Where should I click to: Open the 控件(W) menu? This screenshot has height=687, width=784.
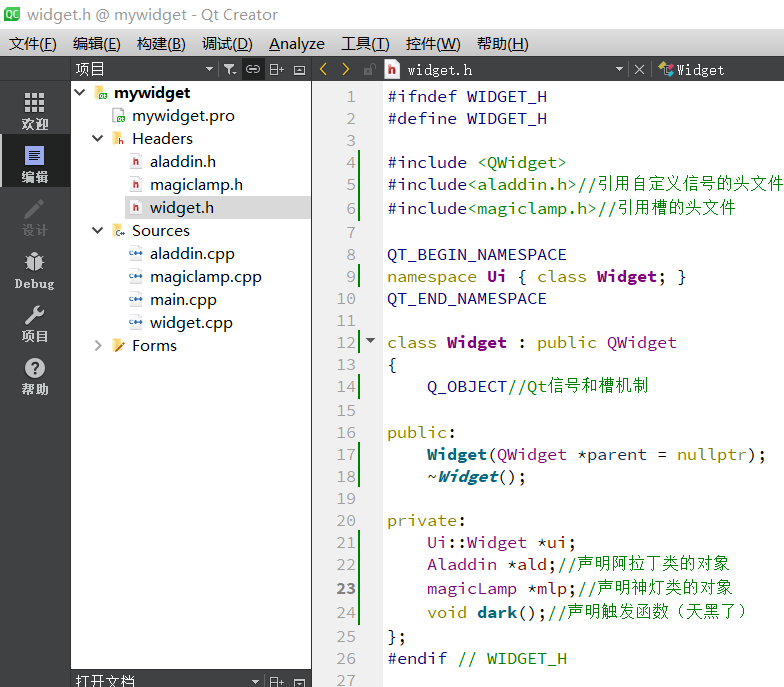point(433,44)
